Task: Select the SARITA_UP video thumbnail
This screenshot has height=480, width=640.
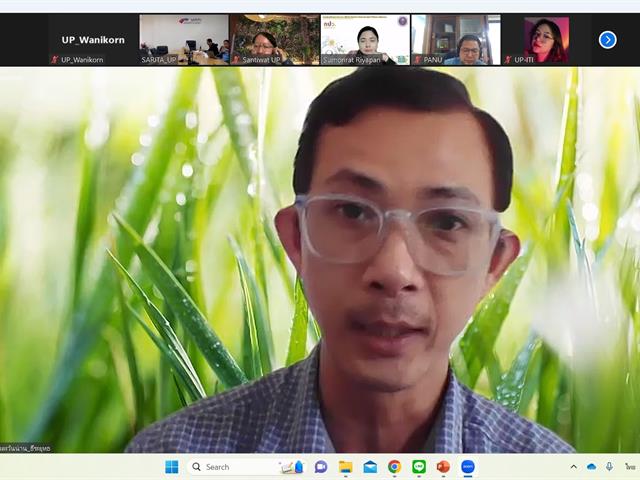Action: tap(184, 40)
